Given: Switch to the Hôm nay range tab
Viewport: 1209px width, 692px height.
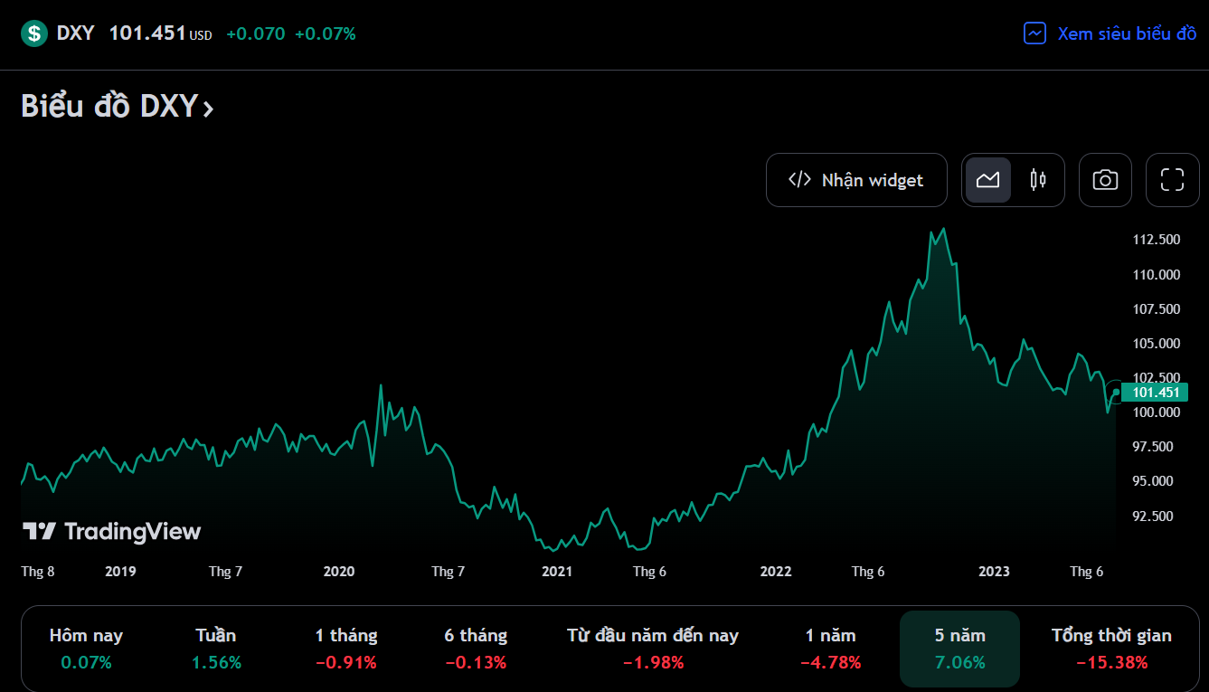Looking at the screenshot, I should [x=85, y=648].
